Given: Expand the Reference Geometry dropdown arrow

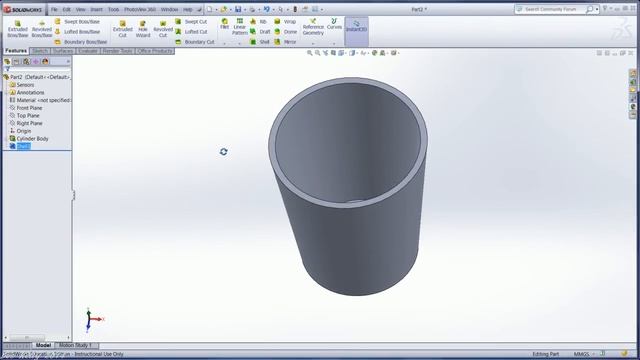Looking at the screenshot, I should (x=313, y=43).
